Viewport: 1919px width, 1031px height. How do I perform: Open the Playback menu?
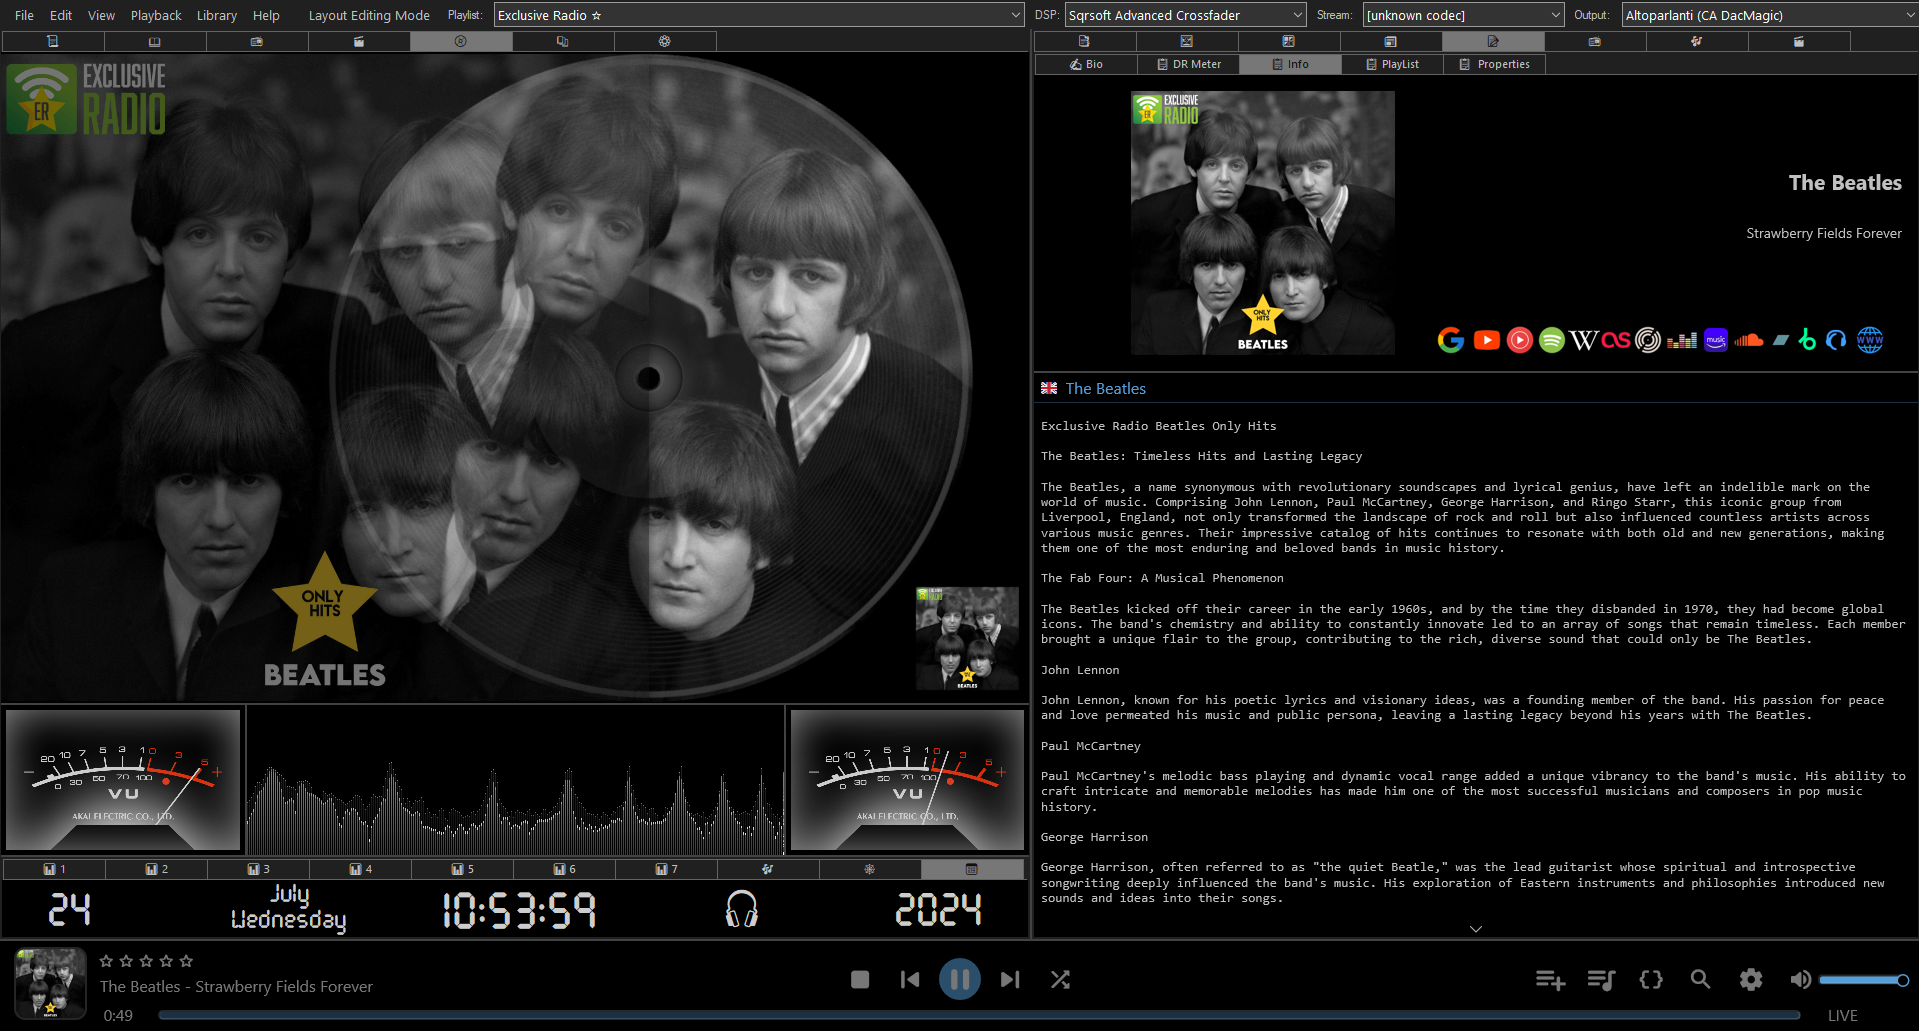(156, 15)
